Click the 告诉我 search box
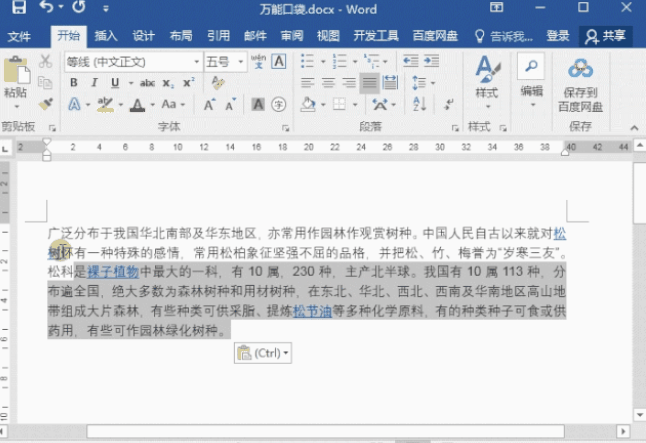The height and width of the screenshot is (443, 646). point(504,36)
